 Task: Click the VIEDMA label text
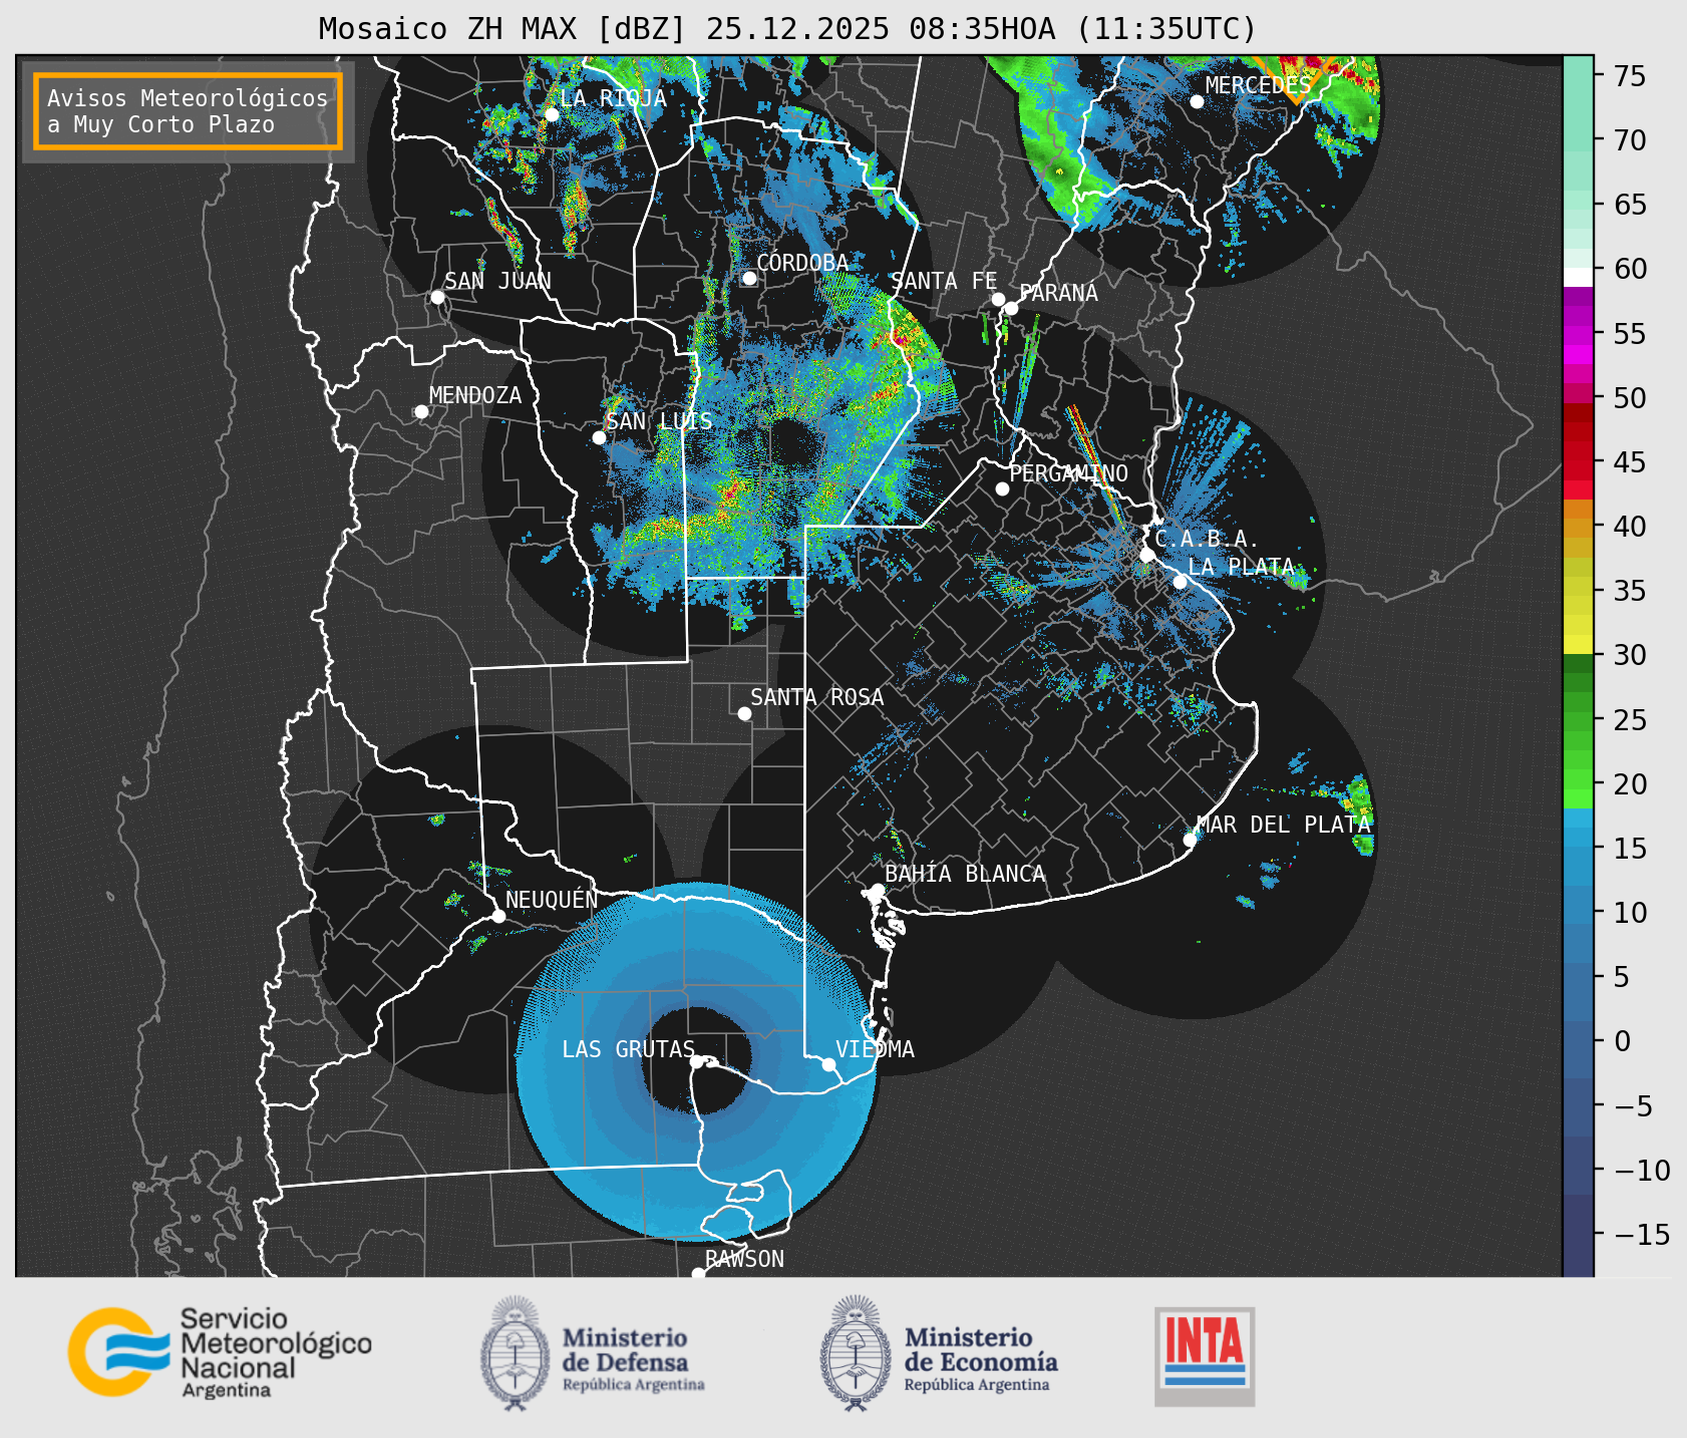[875, 1049]
